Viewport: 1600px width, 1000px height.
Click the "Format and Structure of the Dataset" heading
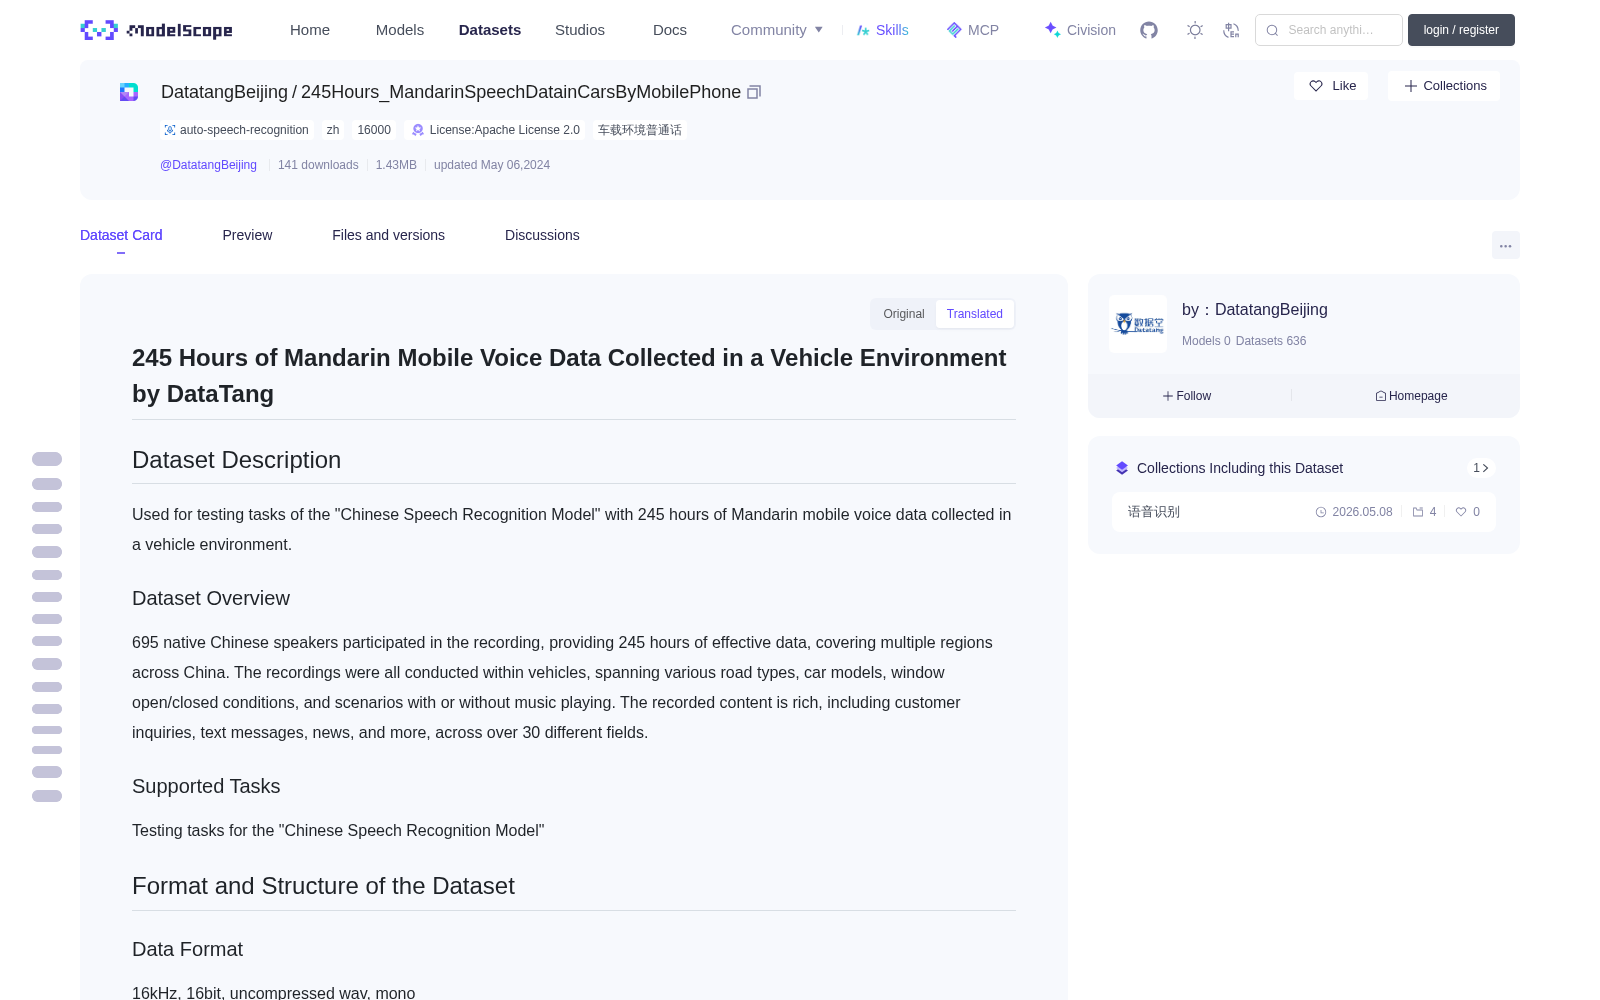[x=323, y=886]
